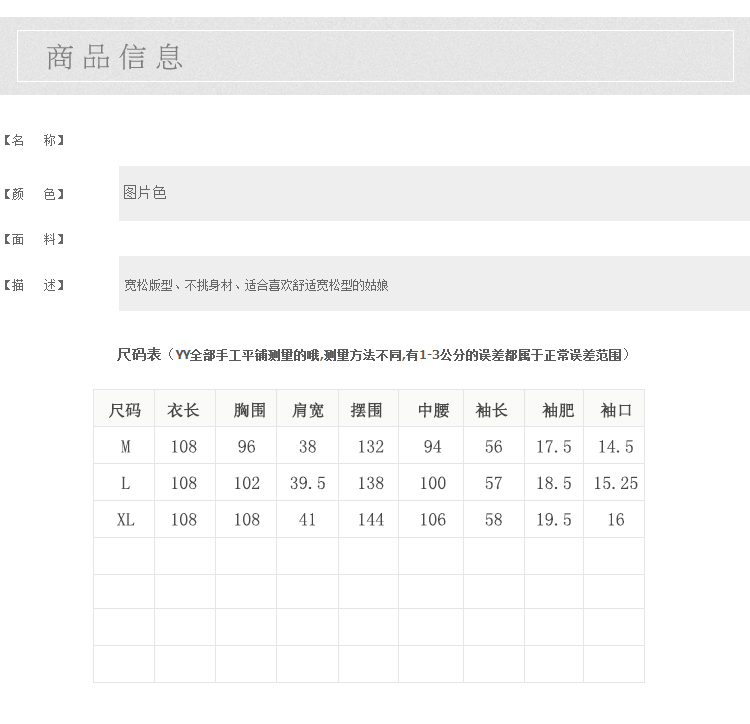Click the 肩宽 column header

[x=308, y=410]
